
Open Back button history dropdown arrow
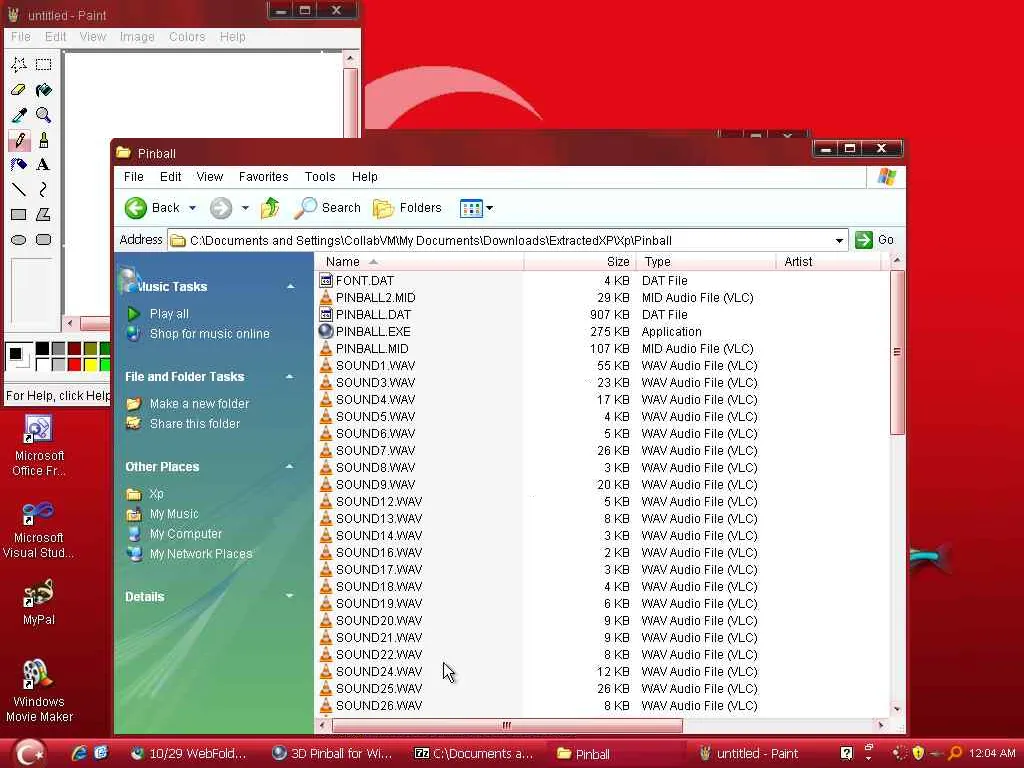(x=192, y=208)
